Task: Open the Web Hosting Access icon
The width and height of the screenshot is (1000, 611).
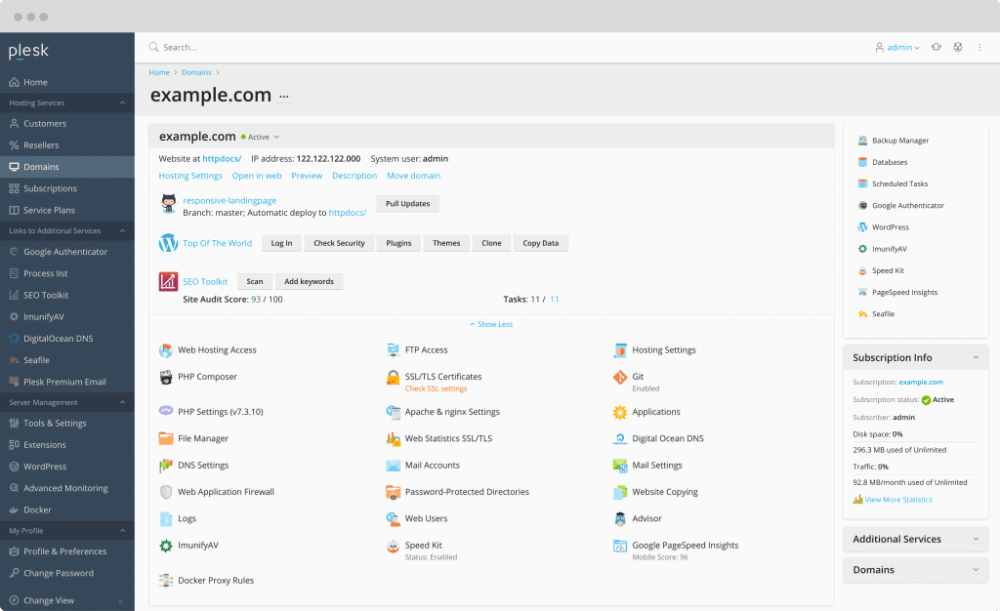Action: coord(166,350)
